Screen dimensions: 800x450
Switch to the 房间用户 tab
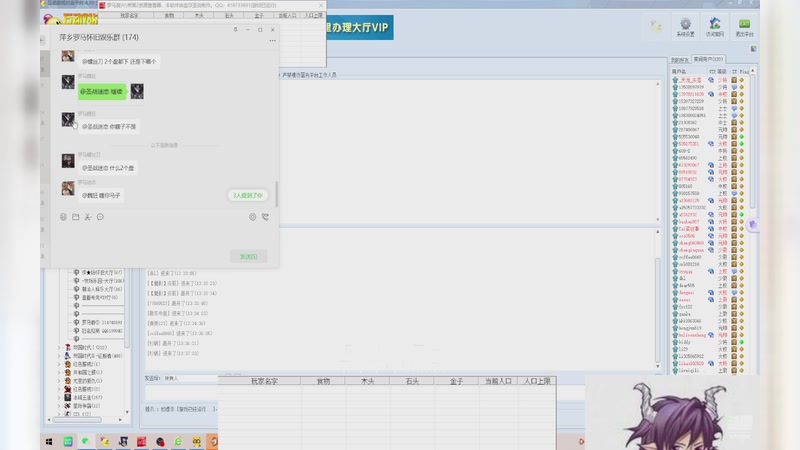(708, 59)
